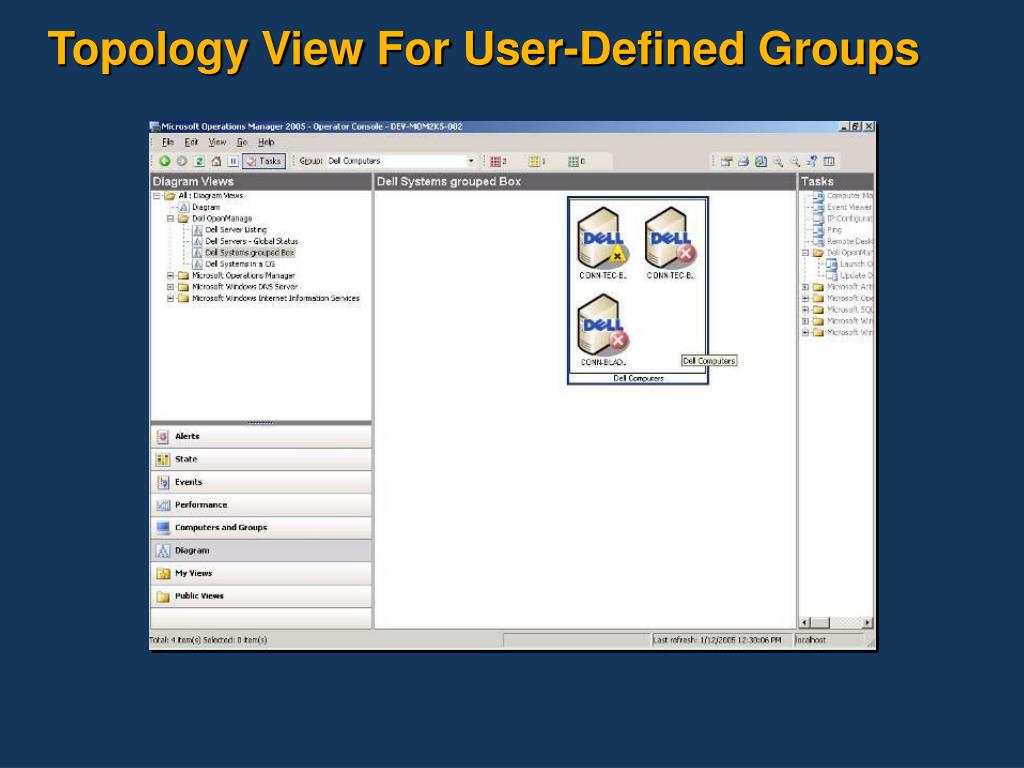Open the Alerts navigation pane
1024x768 pixels.
261,436
